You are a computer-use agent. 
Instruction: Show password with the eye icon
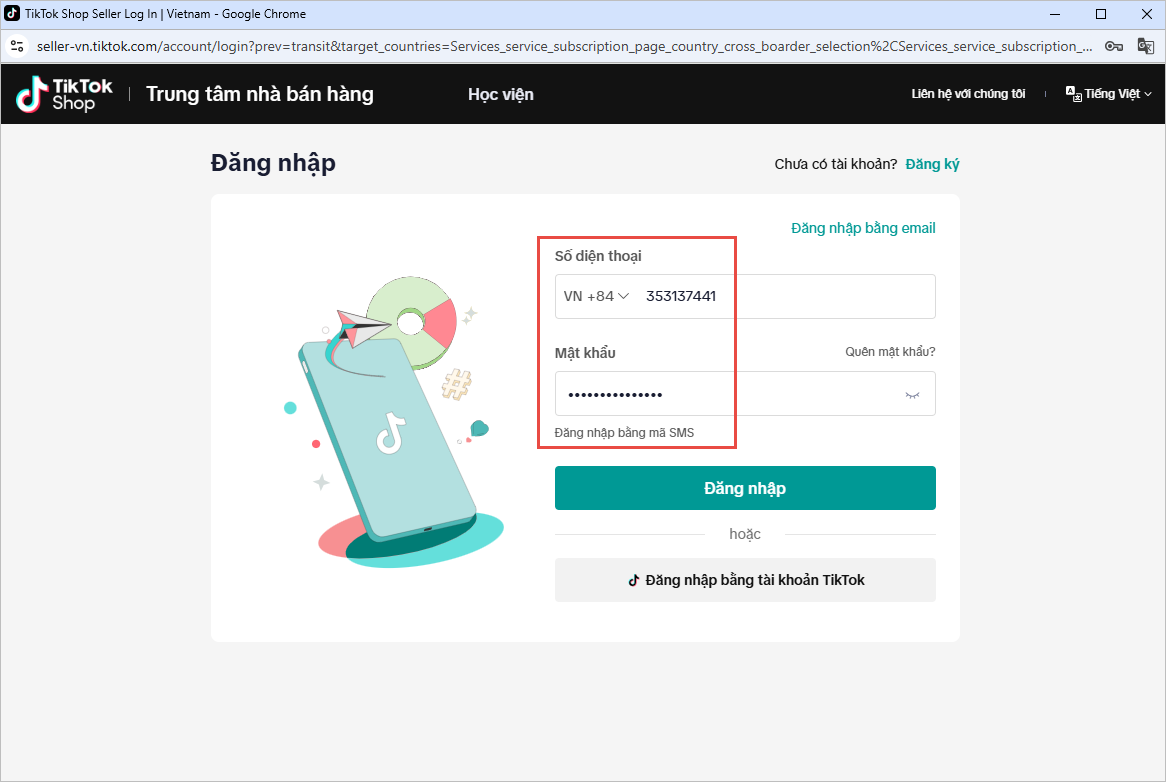[x=912, y=395]
